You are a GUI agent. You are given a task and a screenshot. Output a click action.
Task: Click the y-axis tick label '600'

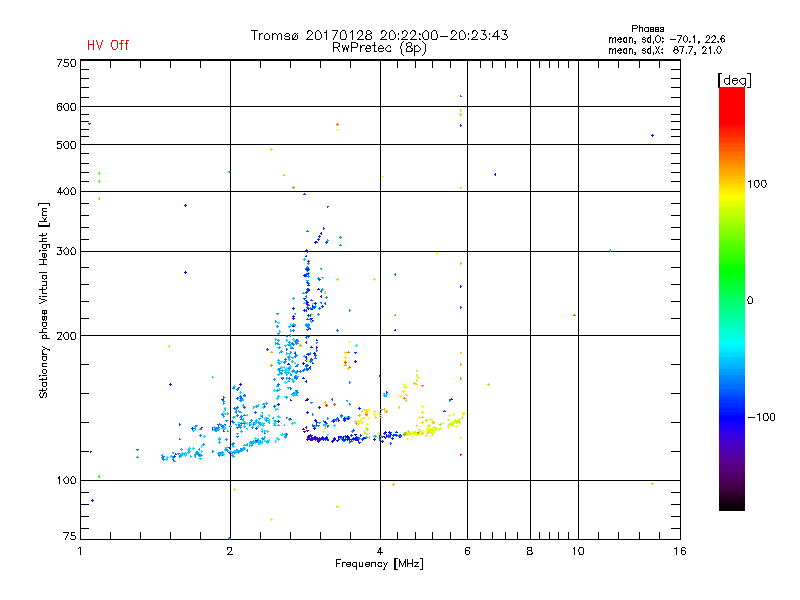[66, 107]
